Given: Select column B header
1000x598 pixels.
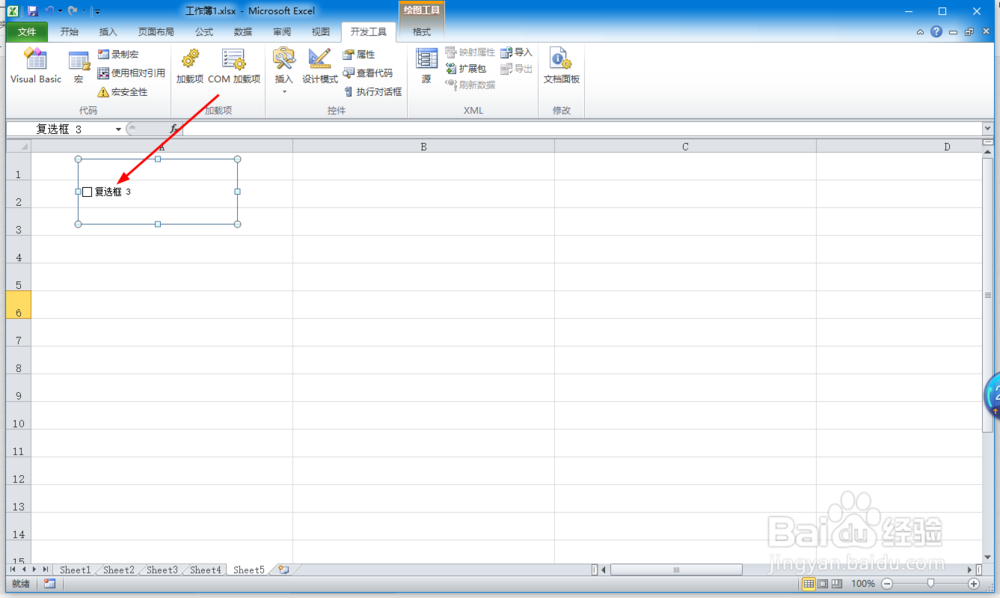Looking at the screenshot, I should 423,147.
